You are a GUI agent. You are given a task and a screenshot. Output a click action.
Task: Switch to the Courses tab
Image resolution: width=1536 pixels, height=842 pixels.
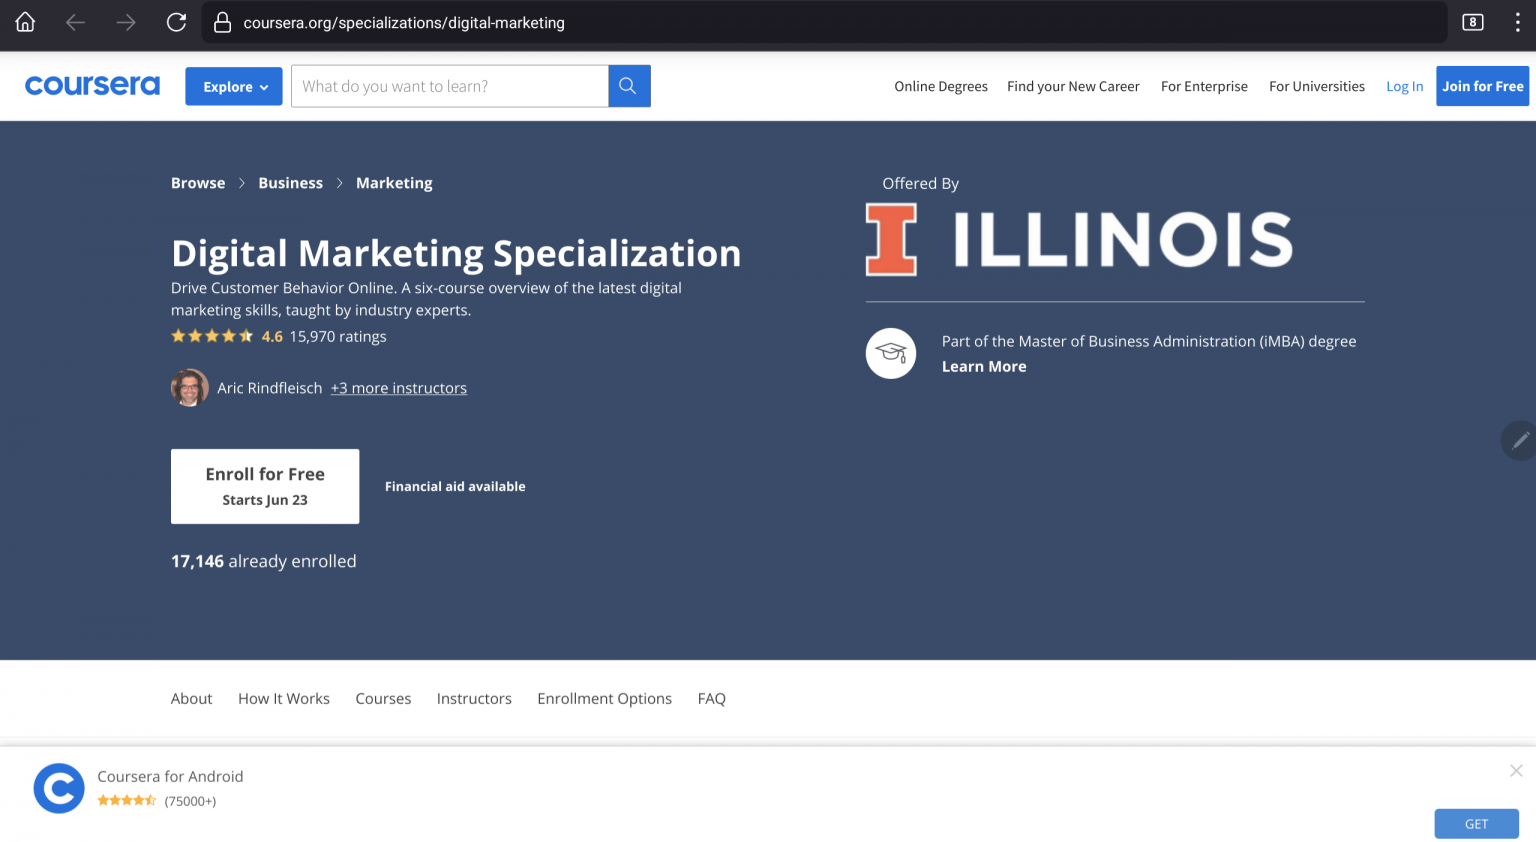pyautogui.click(x=383, y=698)
